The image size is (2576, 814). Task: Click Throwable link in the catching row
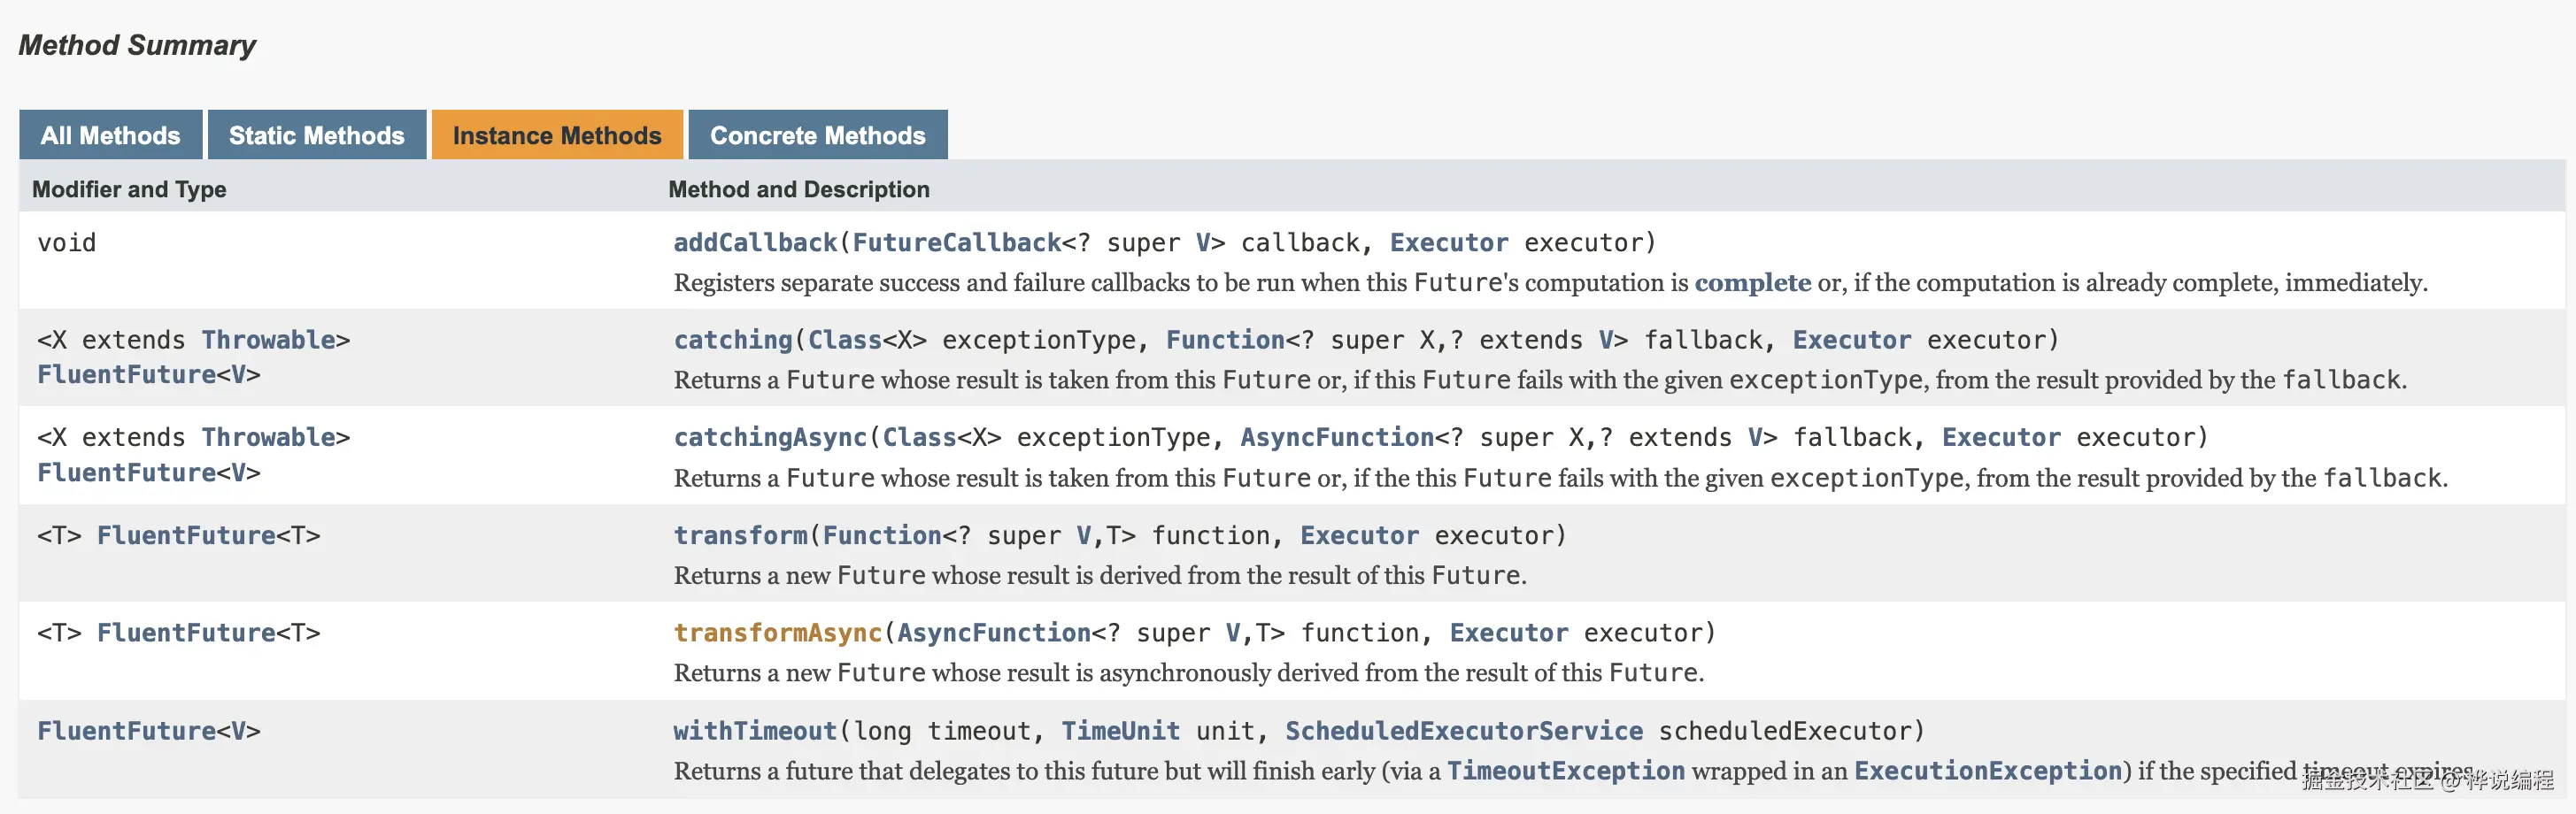click(x=268, y=340)
